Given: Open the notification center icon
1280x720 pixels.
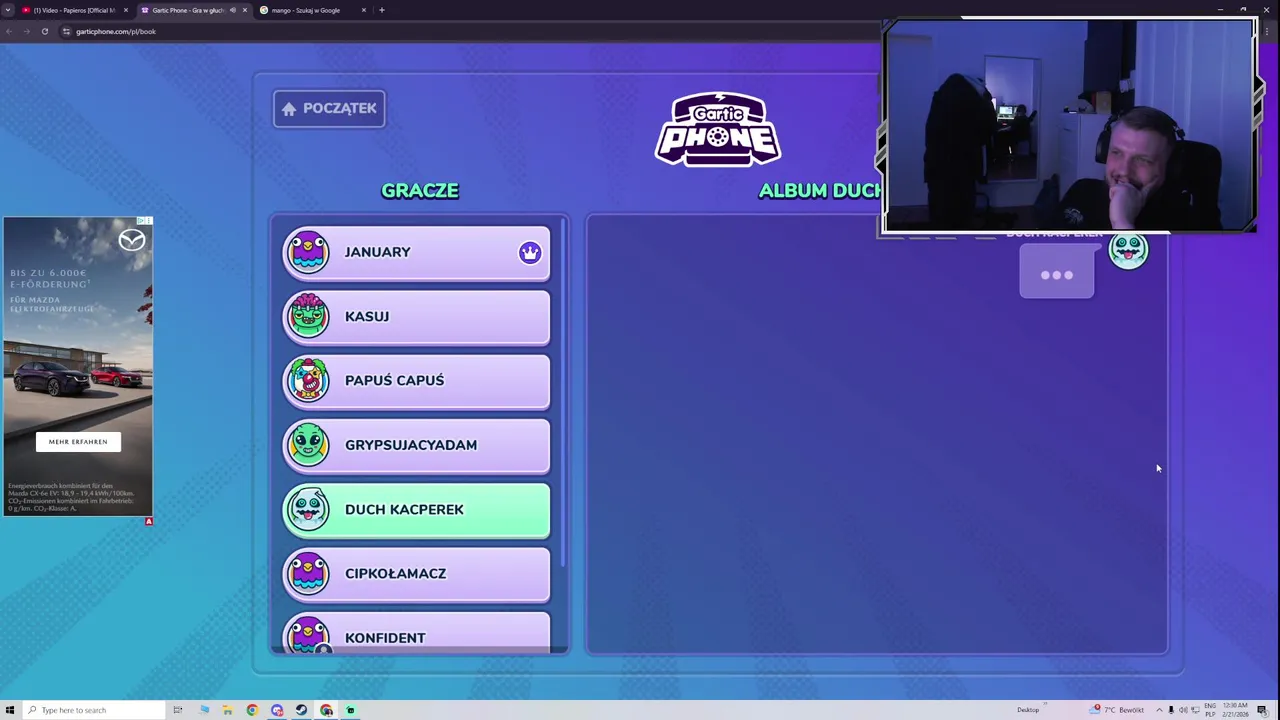Looking at the screenshot, I should tap(1263, 710).
